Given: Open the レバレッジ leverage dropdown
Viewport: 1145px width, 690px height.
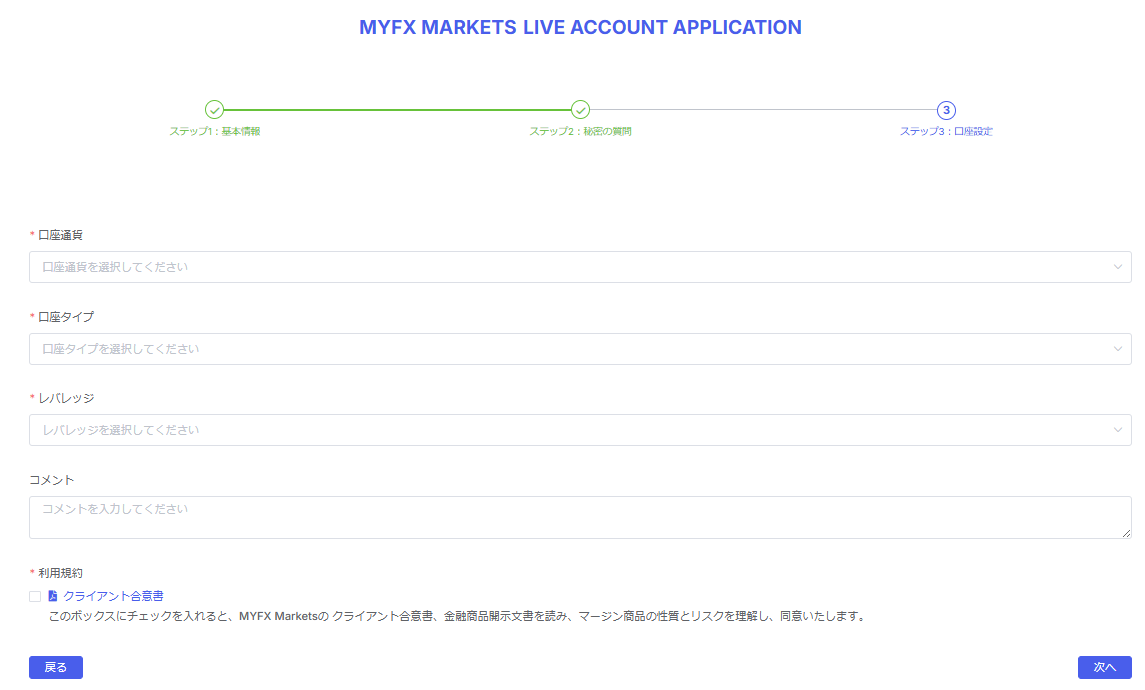Looking at the screenshot, I should click(580, 430).
